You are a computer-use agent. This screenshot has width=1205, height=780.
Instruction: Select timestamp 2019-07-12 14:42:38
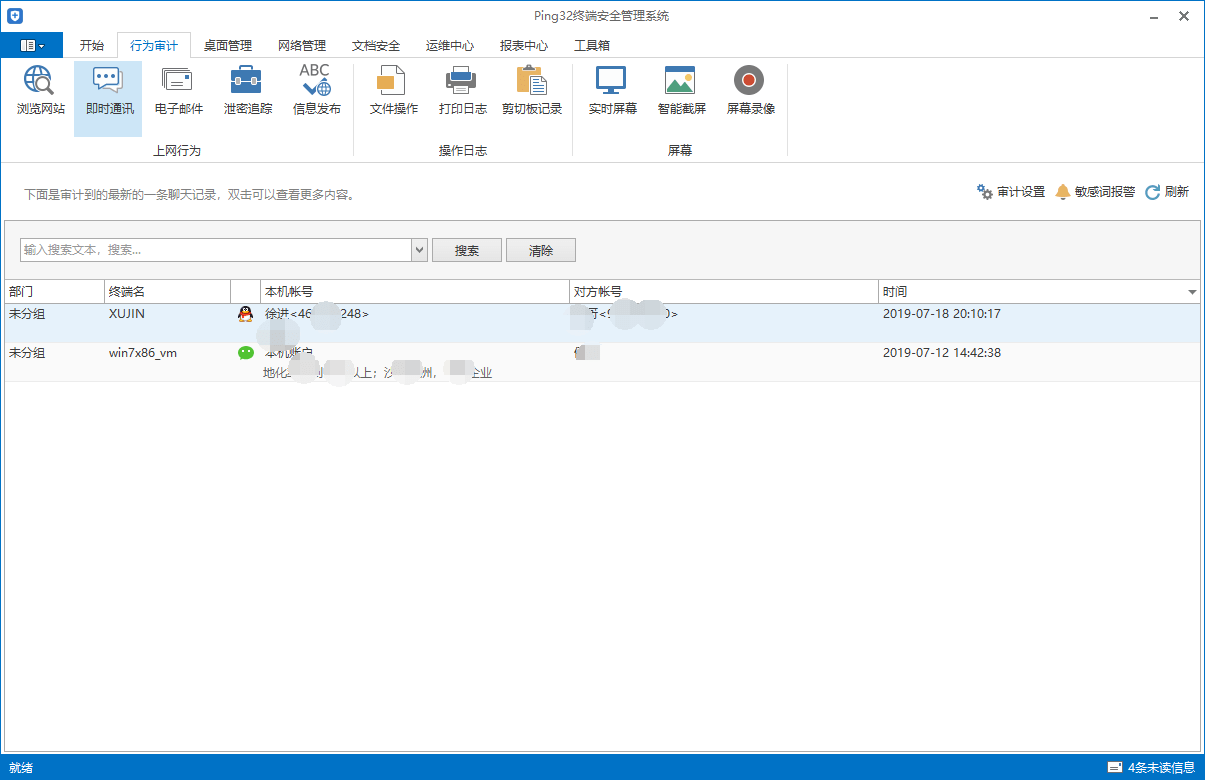click(x=942, y=353)
